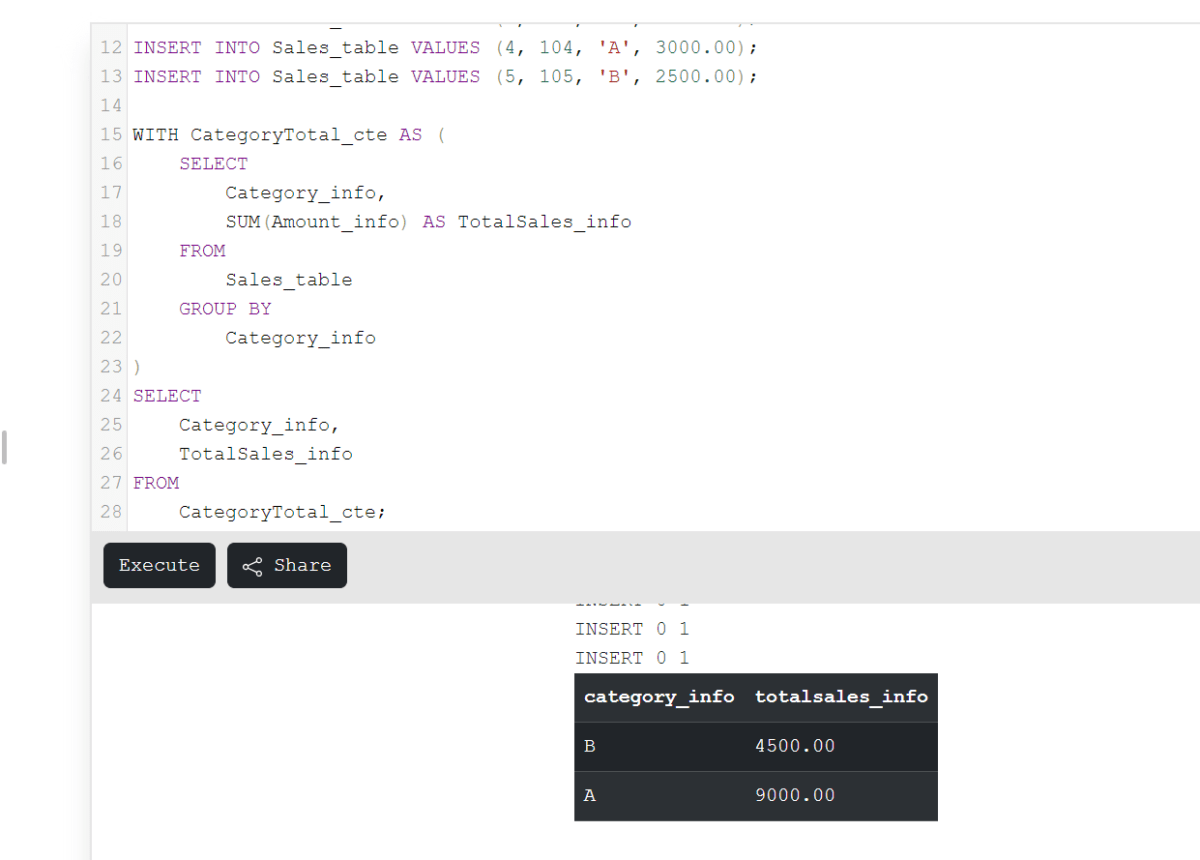The width and height of the screenshot is (1200, 860).
Task: Open the Share options
Action: pos(287,565)
